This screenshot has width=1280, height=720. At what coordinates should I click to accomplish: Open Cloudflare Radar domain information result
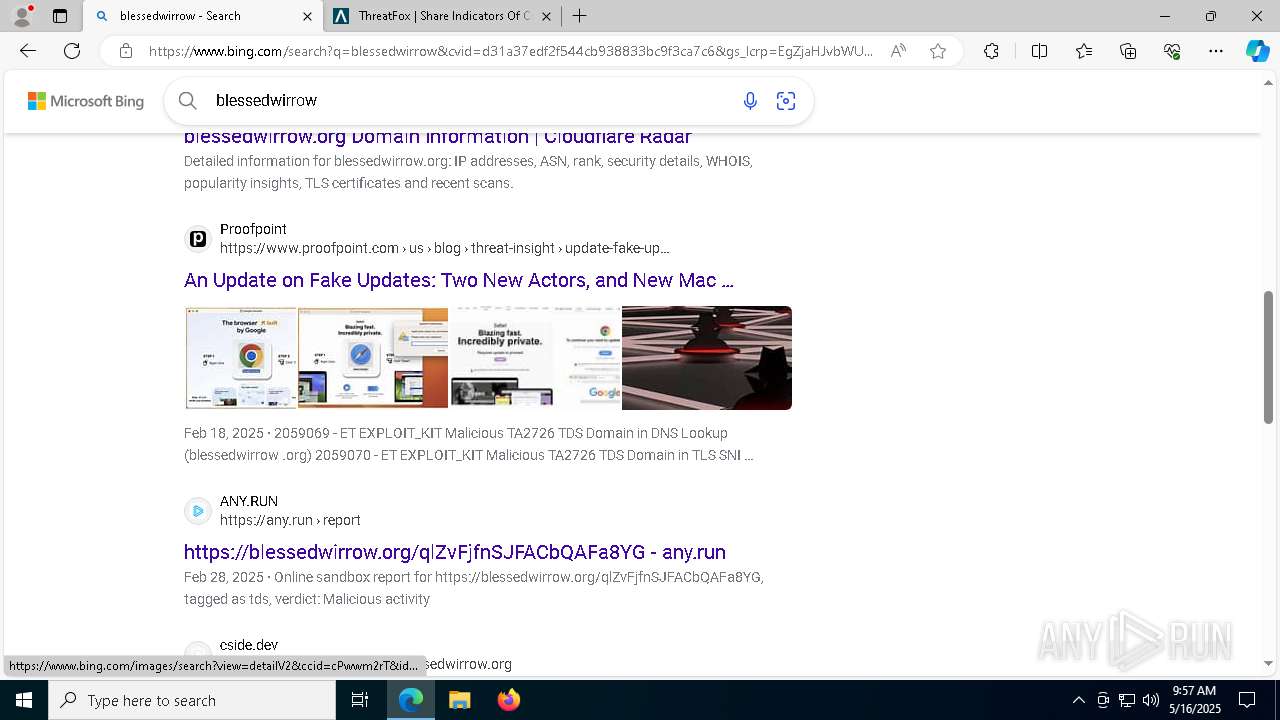[x=438, y=137]
